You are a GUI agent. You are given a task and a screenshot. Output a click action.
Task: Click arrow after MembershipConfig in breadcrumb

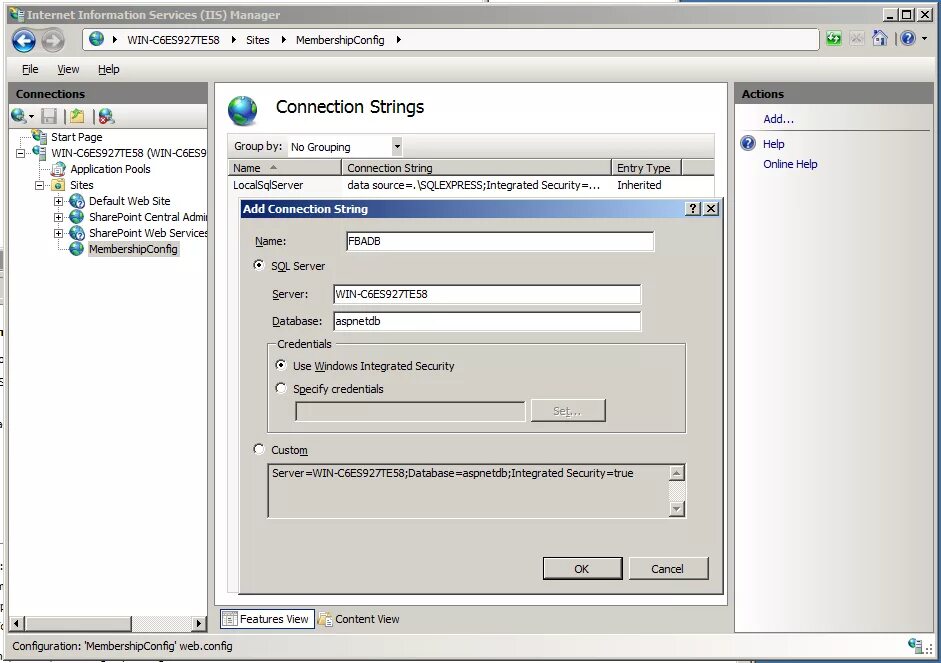click(398, 40)
